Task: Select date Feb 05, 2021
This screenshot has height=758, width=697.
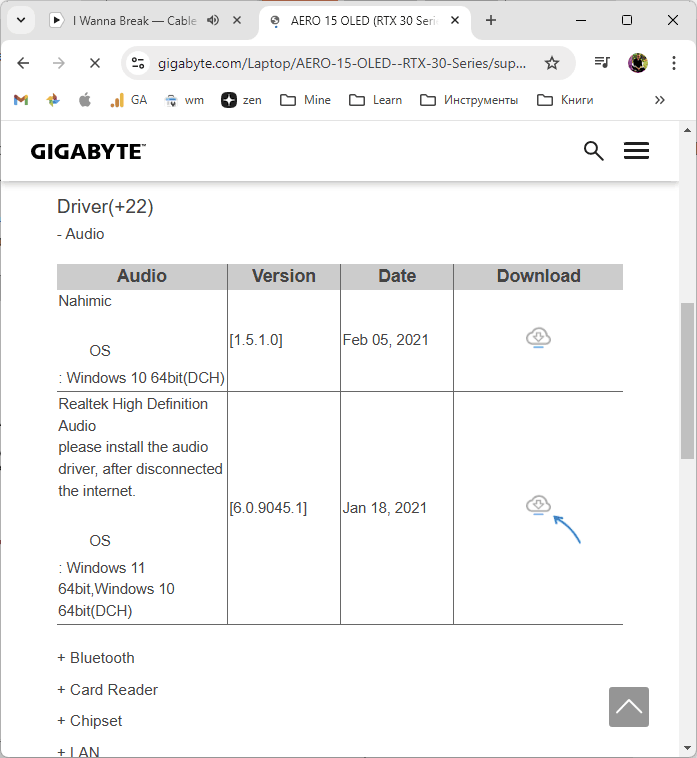Action: point(385,340)
